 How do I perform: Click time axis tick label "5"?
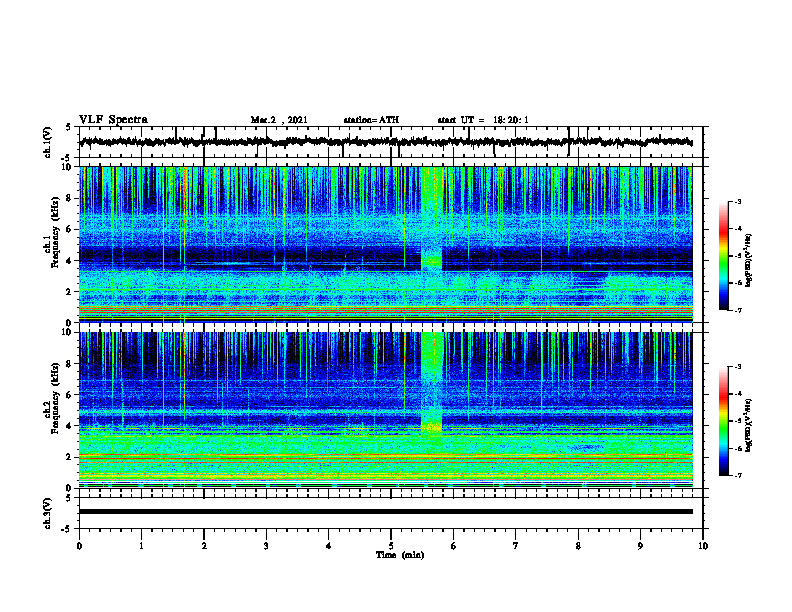click(x=391, y=546)
